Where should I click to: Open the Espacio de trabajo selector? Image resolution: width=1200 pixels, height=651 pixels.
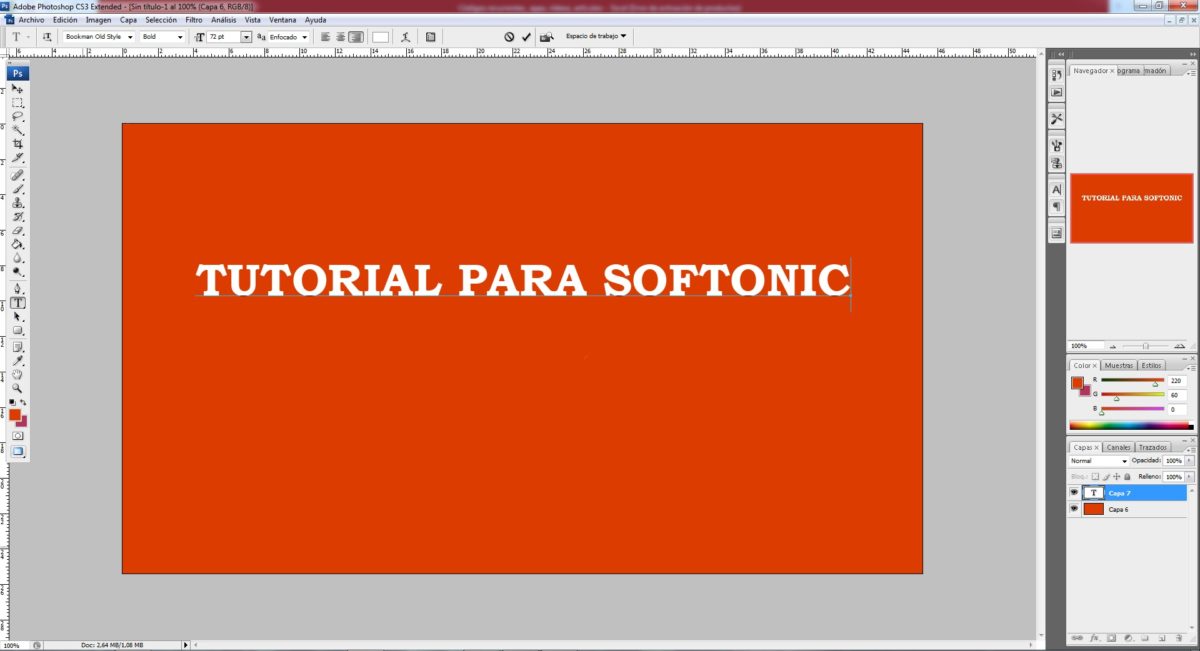[x=595, y=36]
